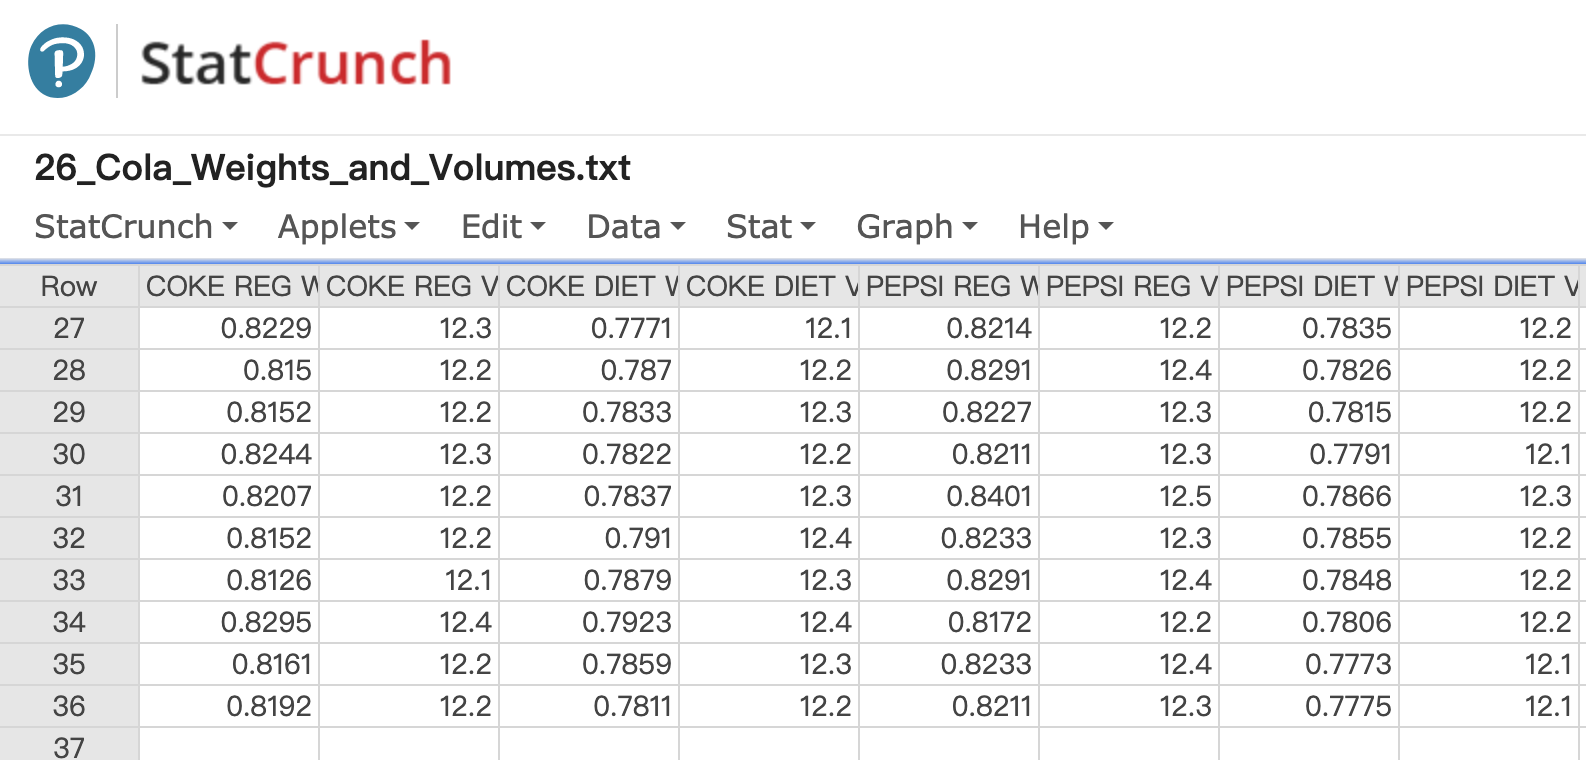Screen dimensions: 1586x760
Task: Click cell with value 0.7826
Action: point(1309,370)
